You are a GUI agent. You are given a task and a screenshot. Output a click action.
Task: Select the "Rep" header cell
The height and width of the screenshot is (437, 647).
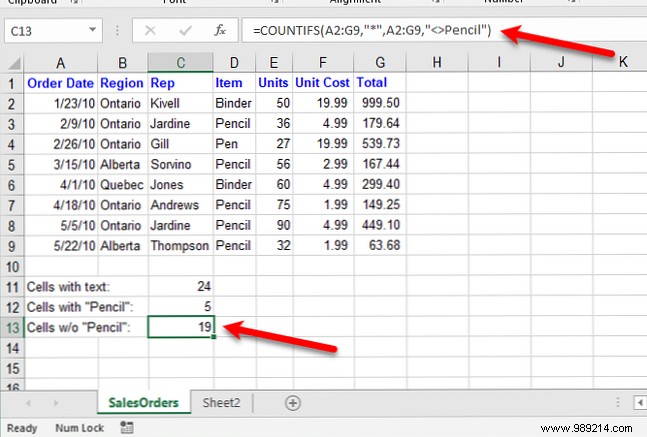point(181,83)
